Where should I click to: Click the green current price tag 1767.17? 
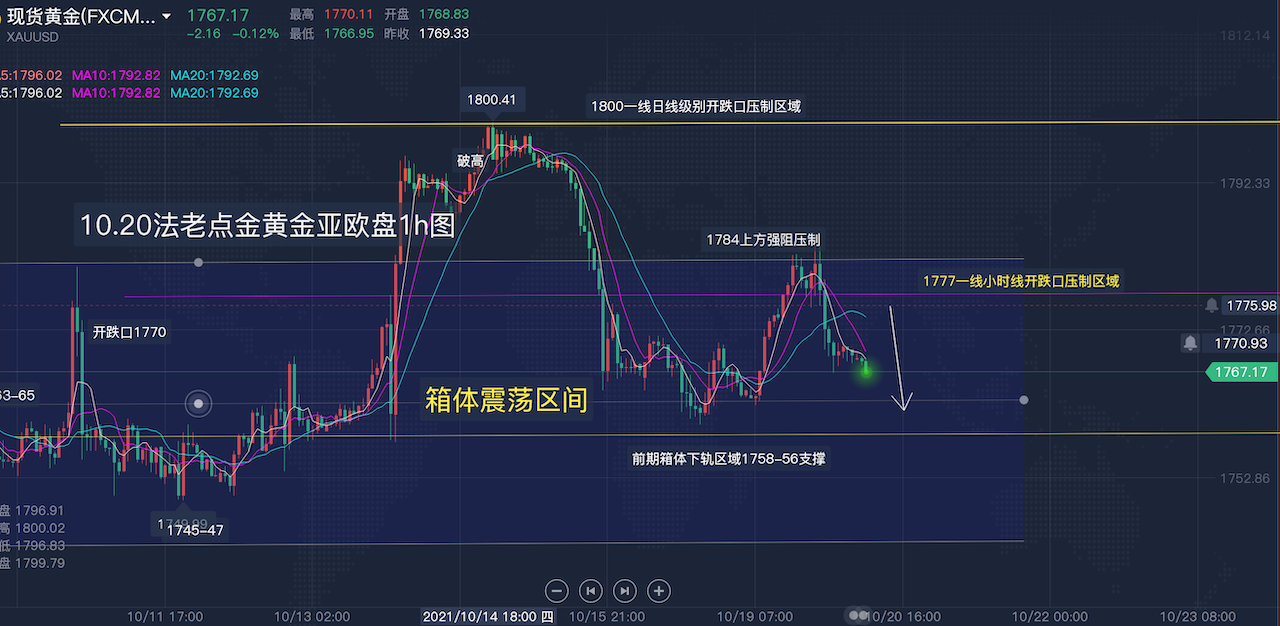[1239, 372]
